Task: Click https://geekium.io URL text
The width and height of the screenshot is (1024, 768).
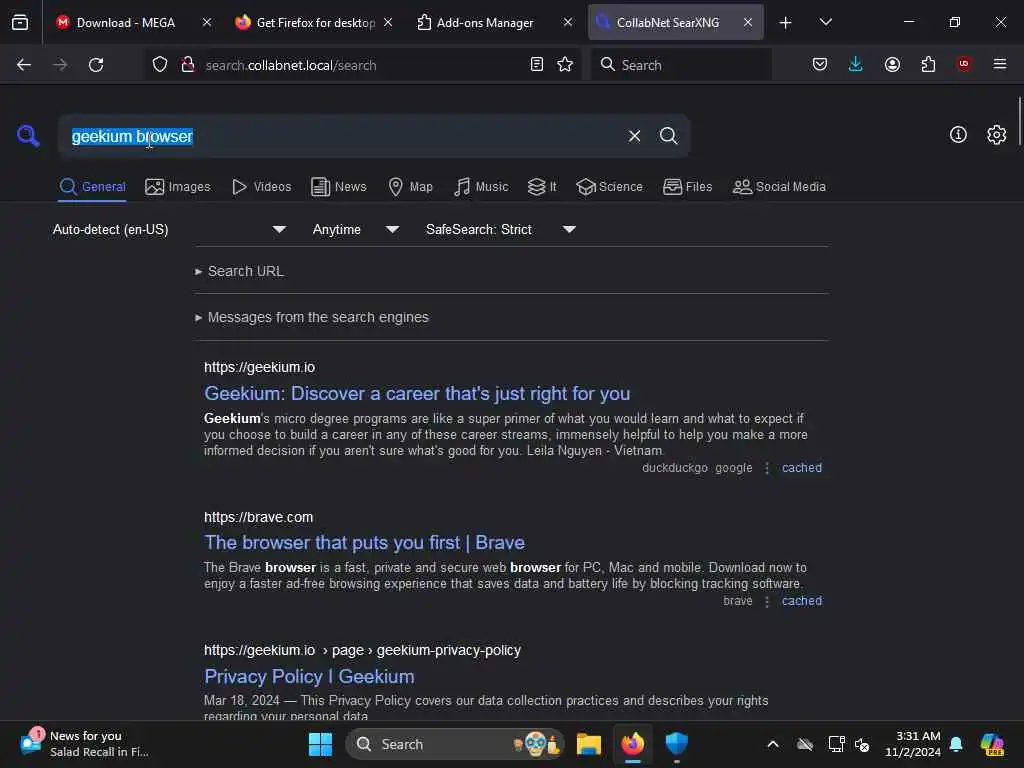Action: [x=259, y=367]
